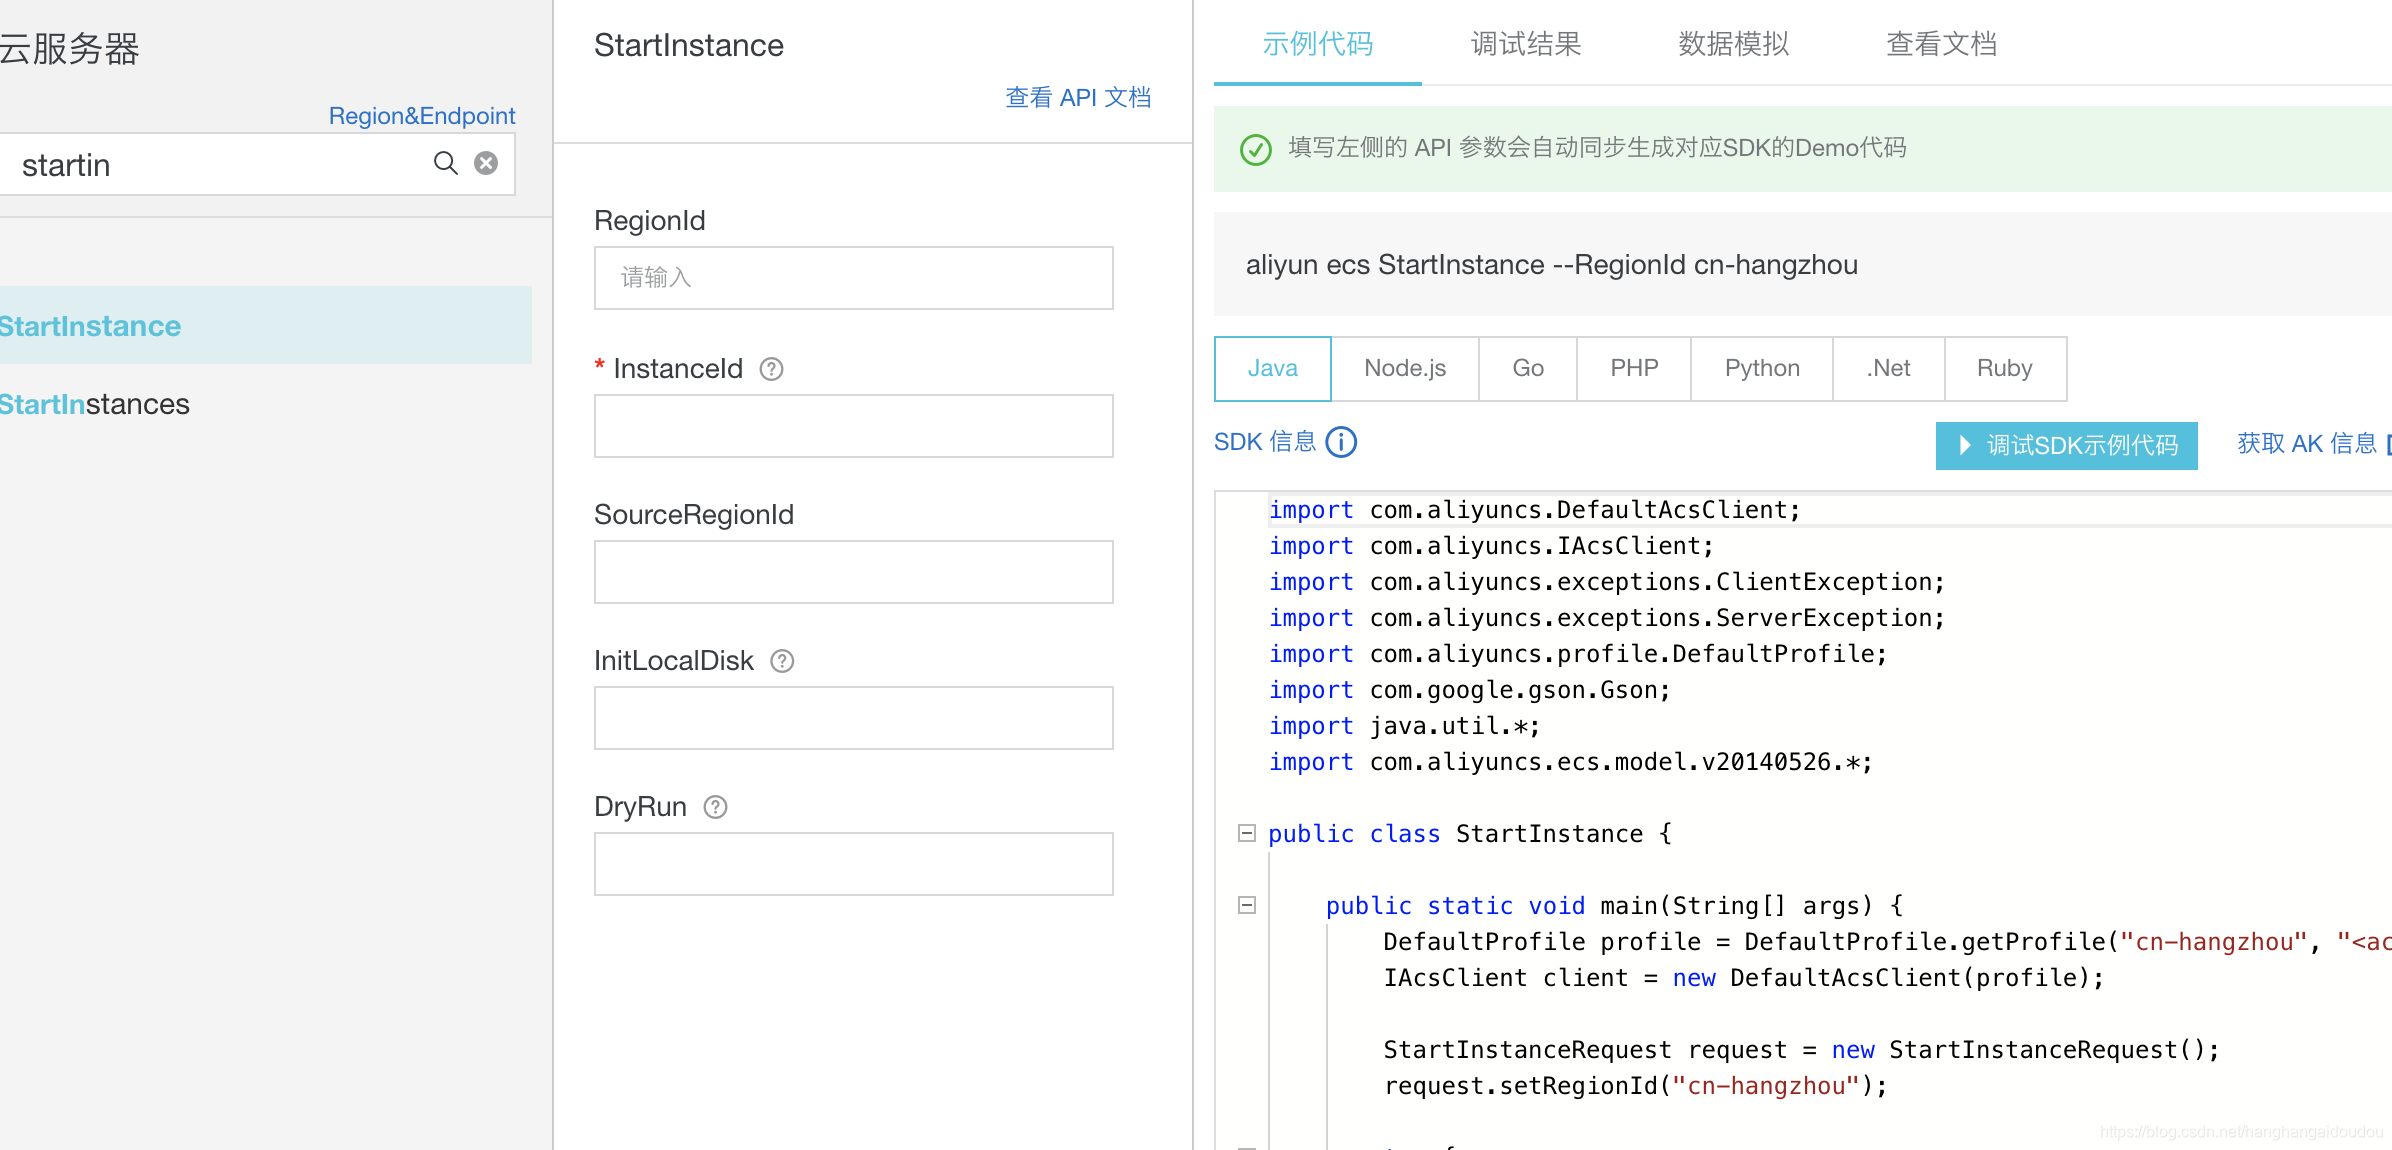Click the DryRun help icon
Viewport: 2392px width, 1150px height.
715,807
